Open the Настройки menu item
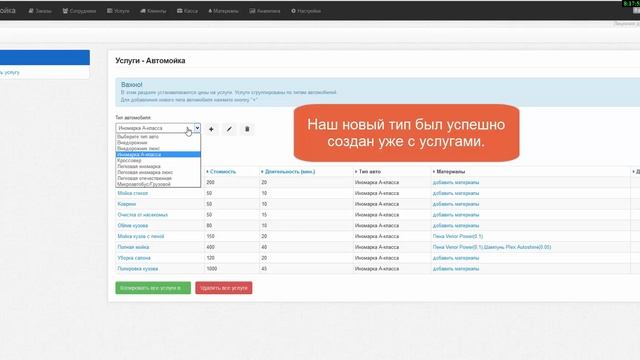The width and height of the screenshot is (640, 360). (306, 11)
